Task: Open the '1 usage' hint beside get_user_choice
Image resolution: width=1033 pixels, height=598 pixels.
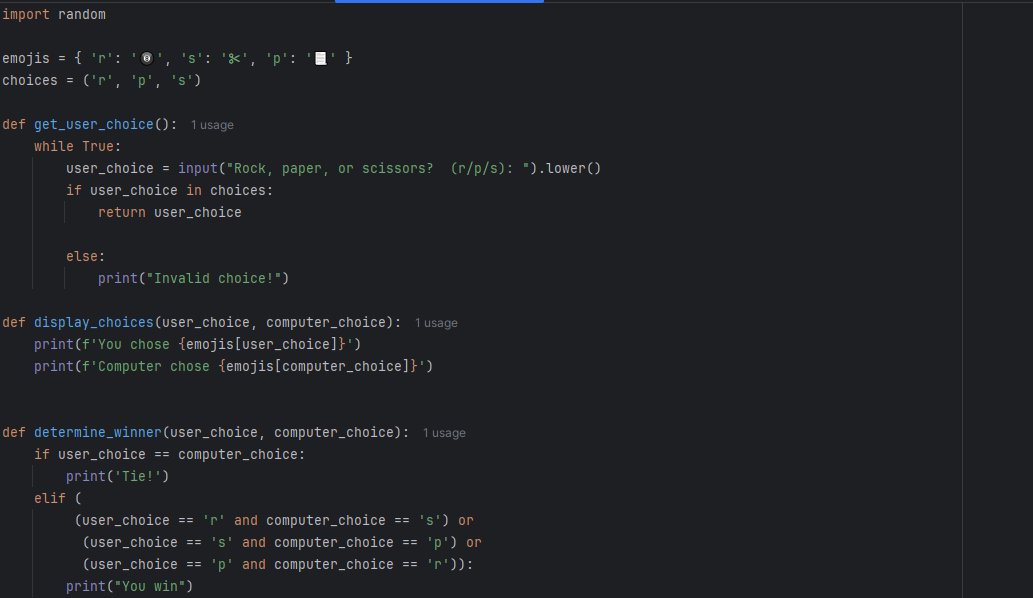Action: pyautogui.click(x=212, y=125)
